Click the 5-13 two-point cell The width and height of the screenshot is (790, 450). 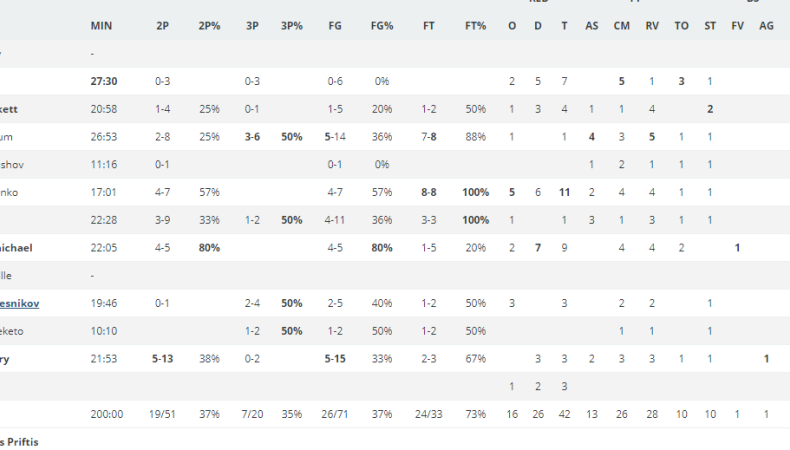pos(162,359)
